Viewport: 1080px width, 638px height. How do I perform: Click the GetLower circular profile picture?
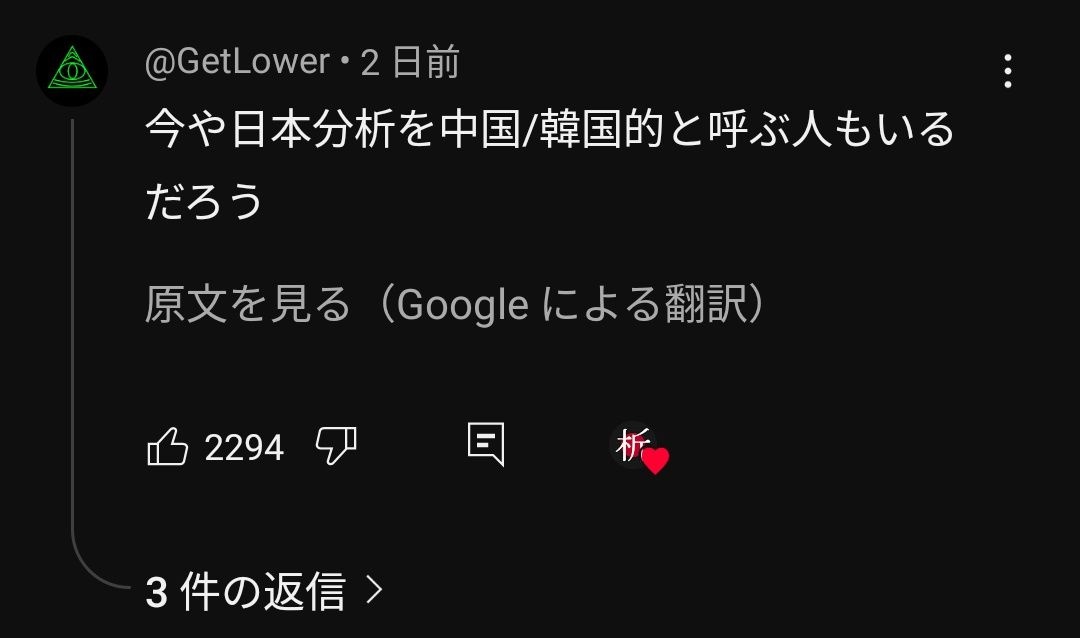(72, 70)
